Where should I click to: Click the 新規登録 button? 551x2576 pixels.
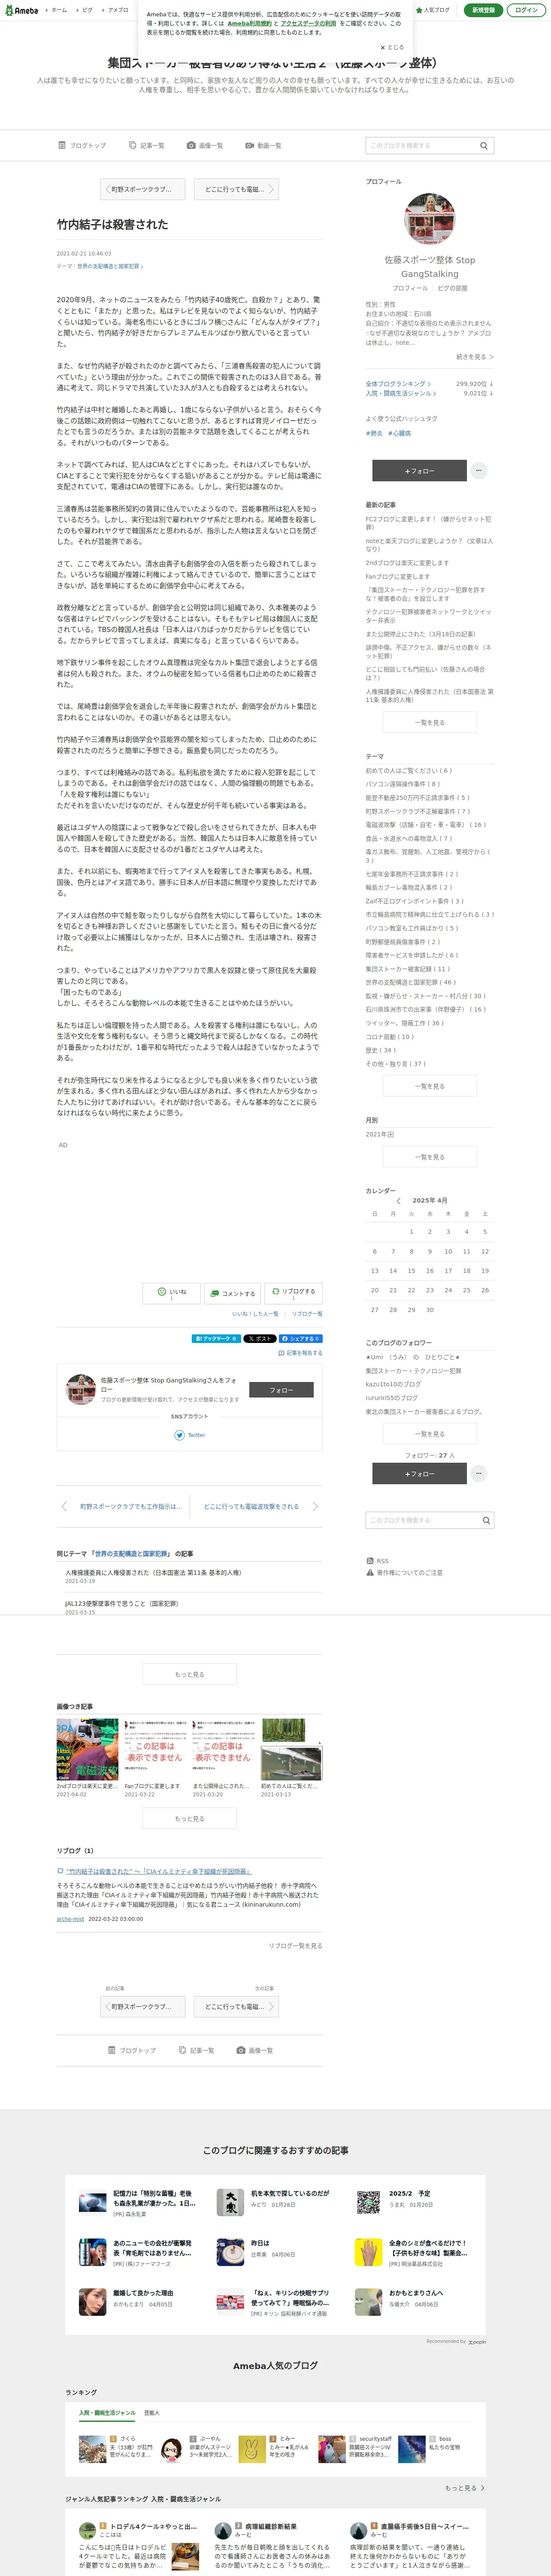(483, 10)
